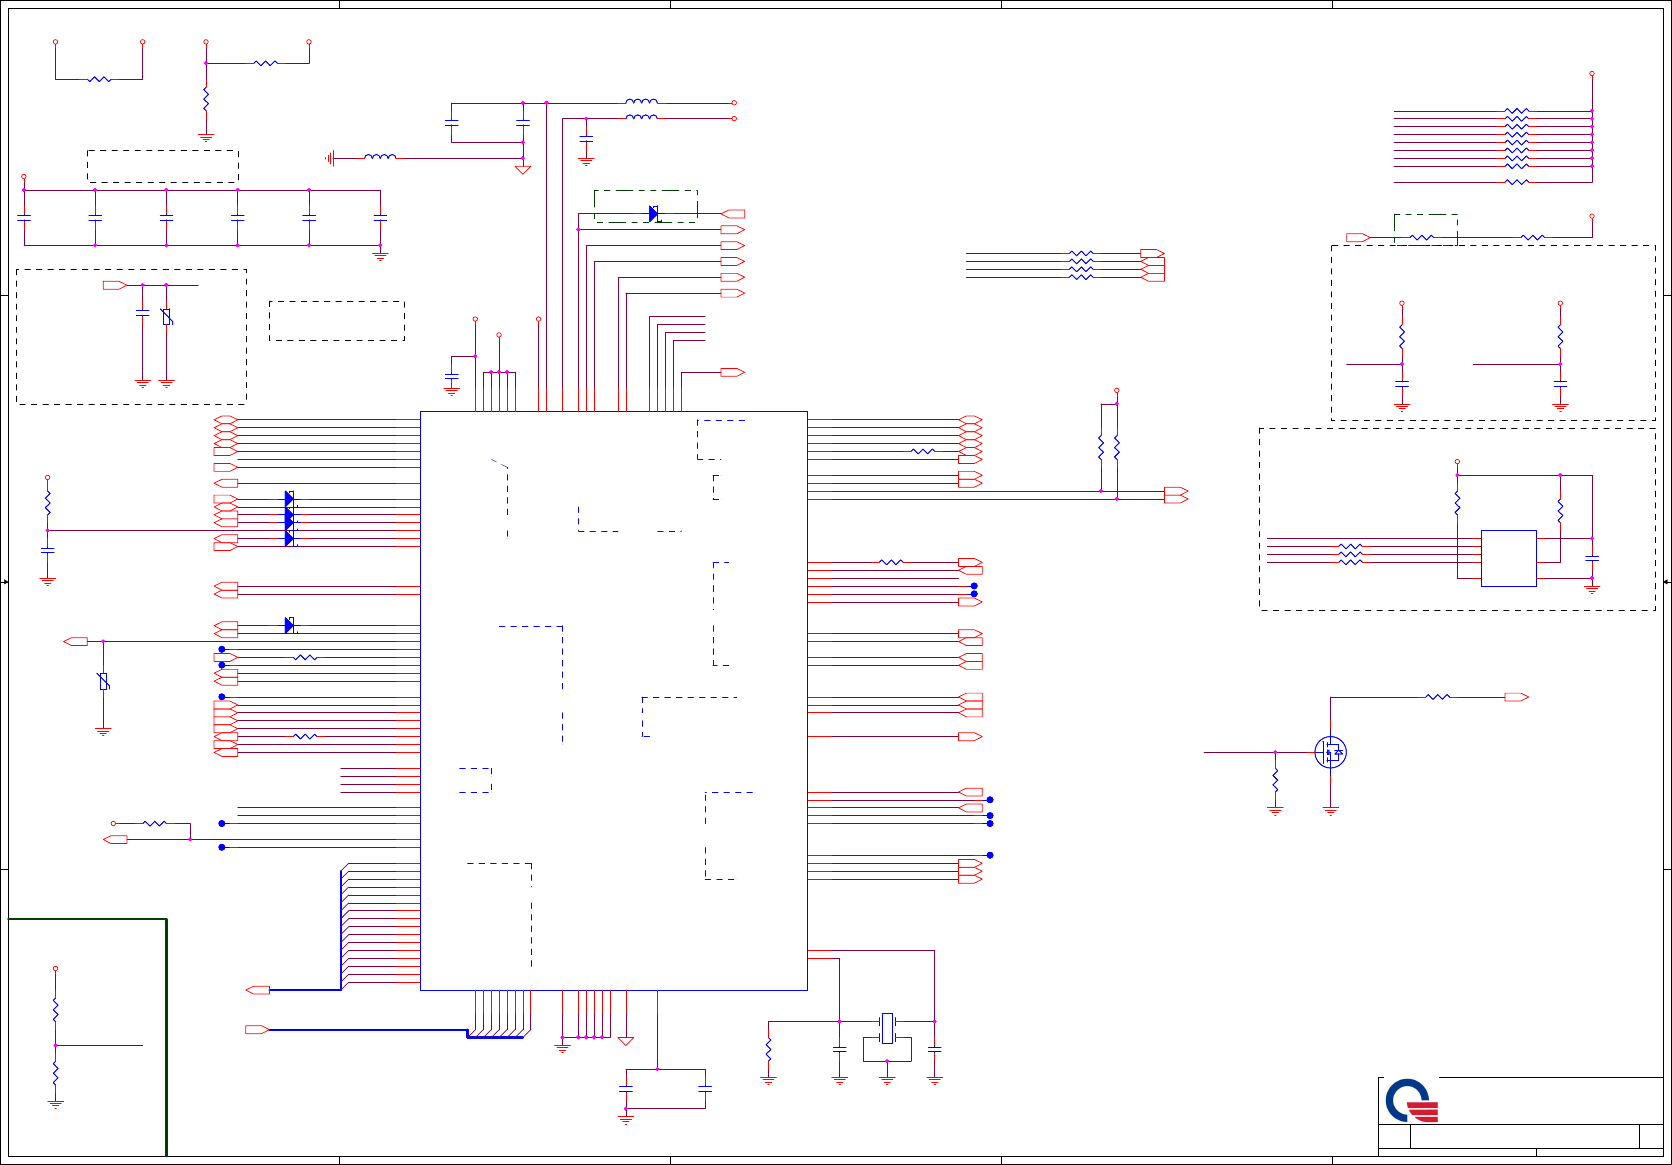1672x1165 pixels.
Task: Click the ground symbol beneath the MOSFET source
Action: (x=1330, y=811)
